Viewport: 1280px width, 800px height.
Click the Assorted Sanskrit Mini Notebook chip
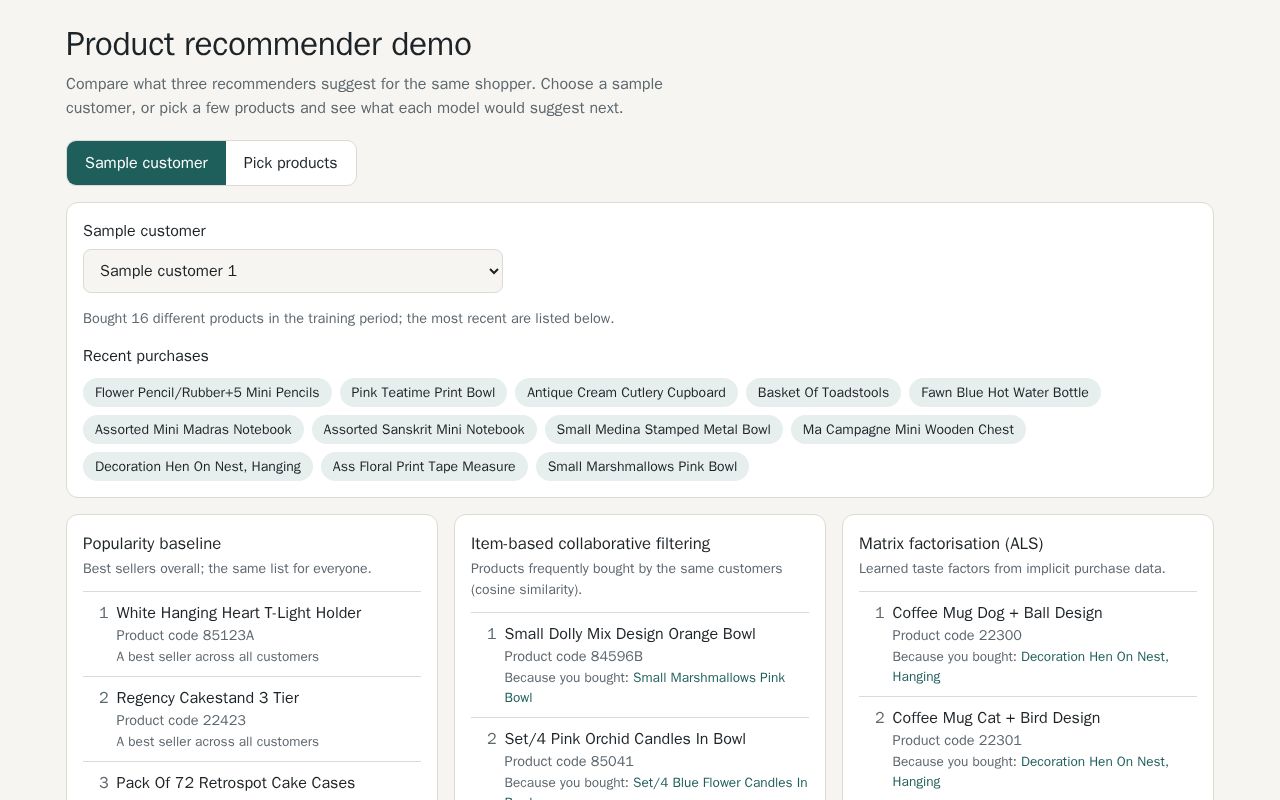coord(424,430)
